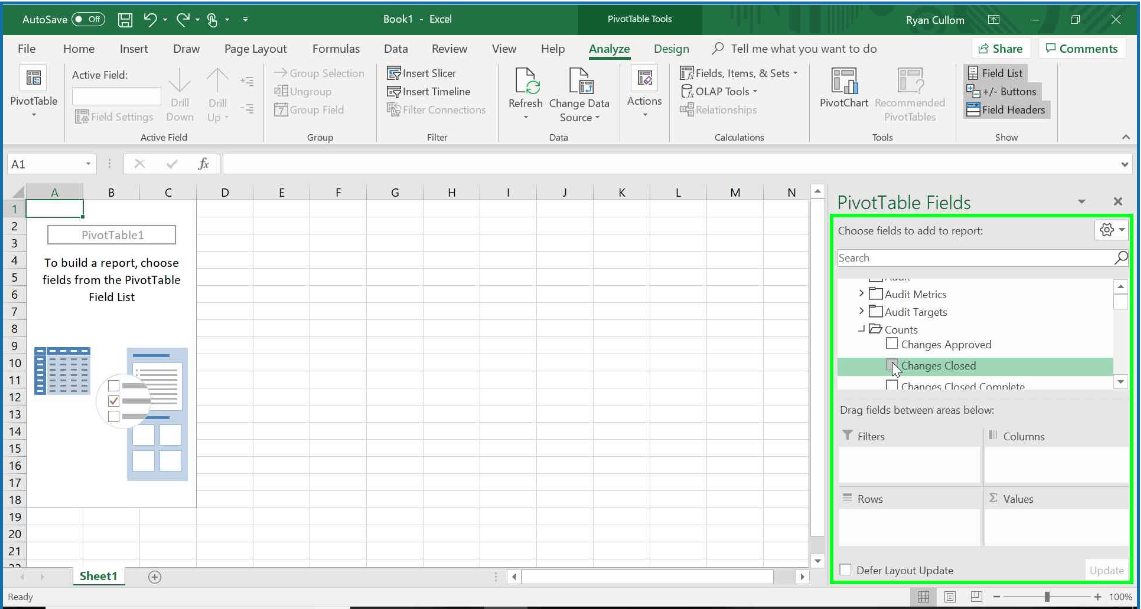Viewport: 1141px width, 609px height.
Task: Click the Update button
Action: click(1106, 570)
